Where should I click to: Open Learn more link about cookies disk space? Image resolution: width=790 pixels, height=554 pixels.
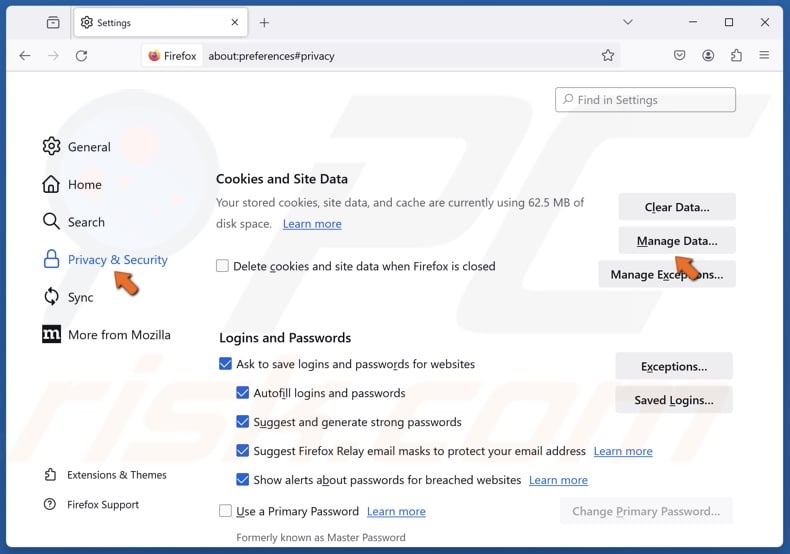[x=312, y=224]
